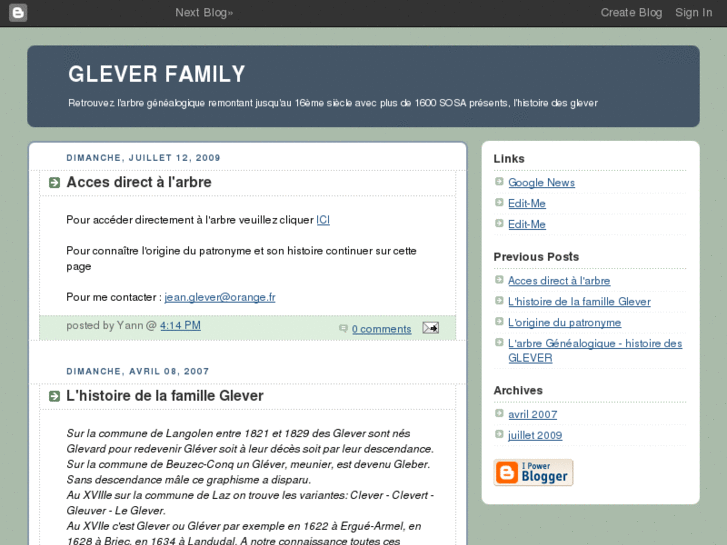Open sidebar link Acces direct à l'arbre
Screen dimensions: 727x545
pyautogui.click(x=559, y=281)
